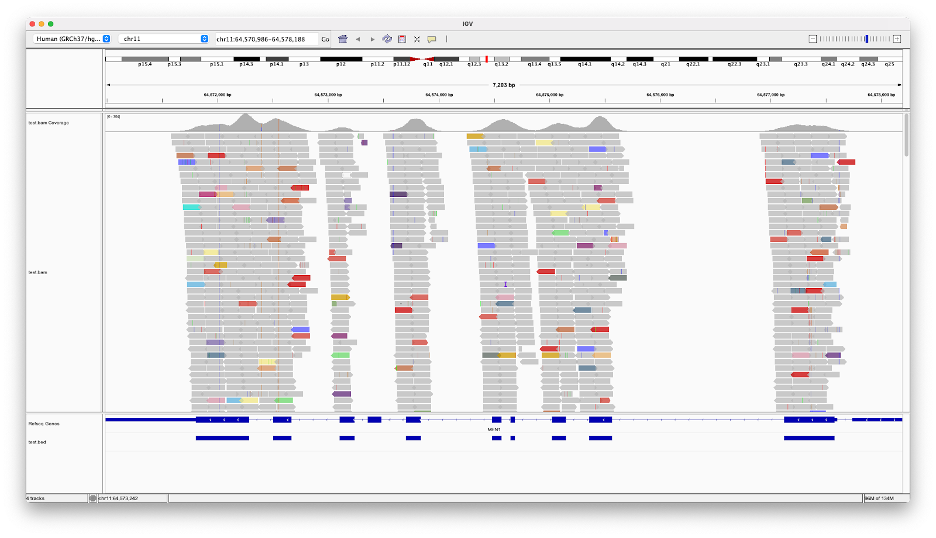Click the red position marker on chromosome ideogram
Screen dimensions: 936x538
click(486, 60)
